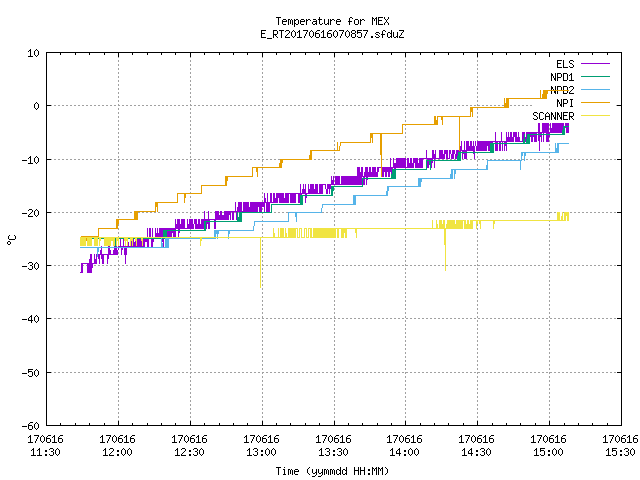Click the y-axis label -60
Image resolution: width=640 pixels, height=480 pixels.
point(31,426)
